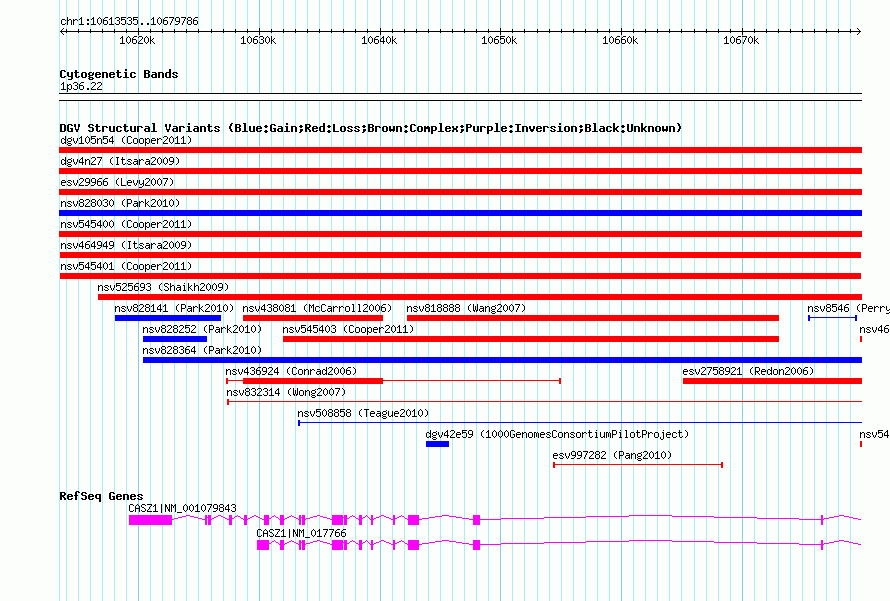Open the esv2758921 (Redon2006) variant bar
Image resolution: width=890 pixels, height=601 pixels.
[x=771, y=381]
